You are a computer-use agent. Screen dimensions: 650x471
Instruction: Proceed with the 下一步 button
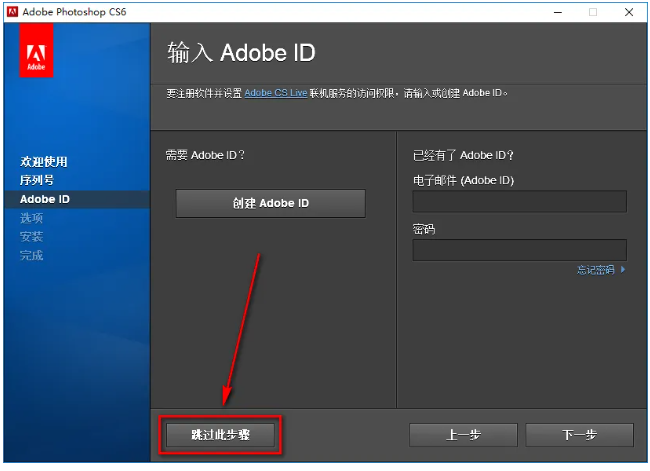tap(579, 435)
